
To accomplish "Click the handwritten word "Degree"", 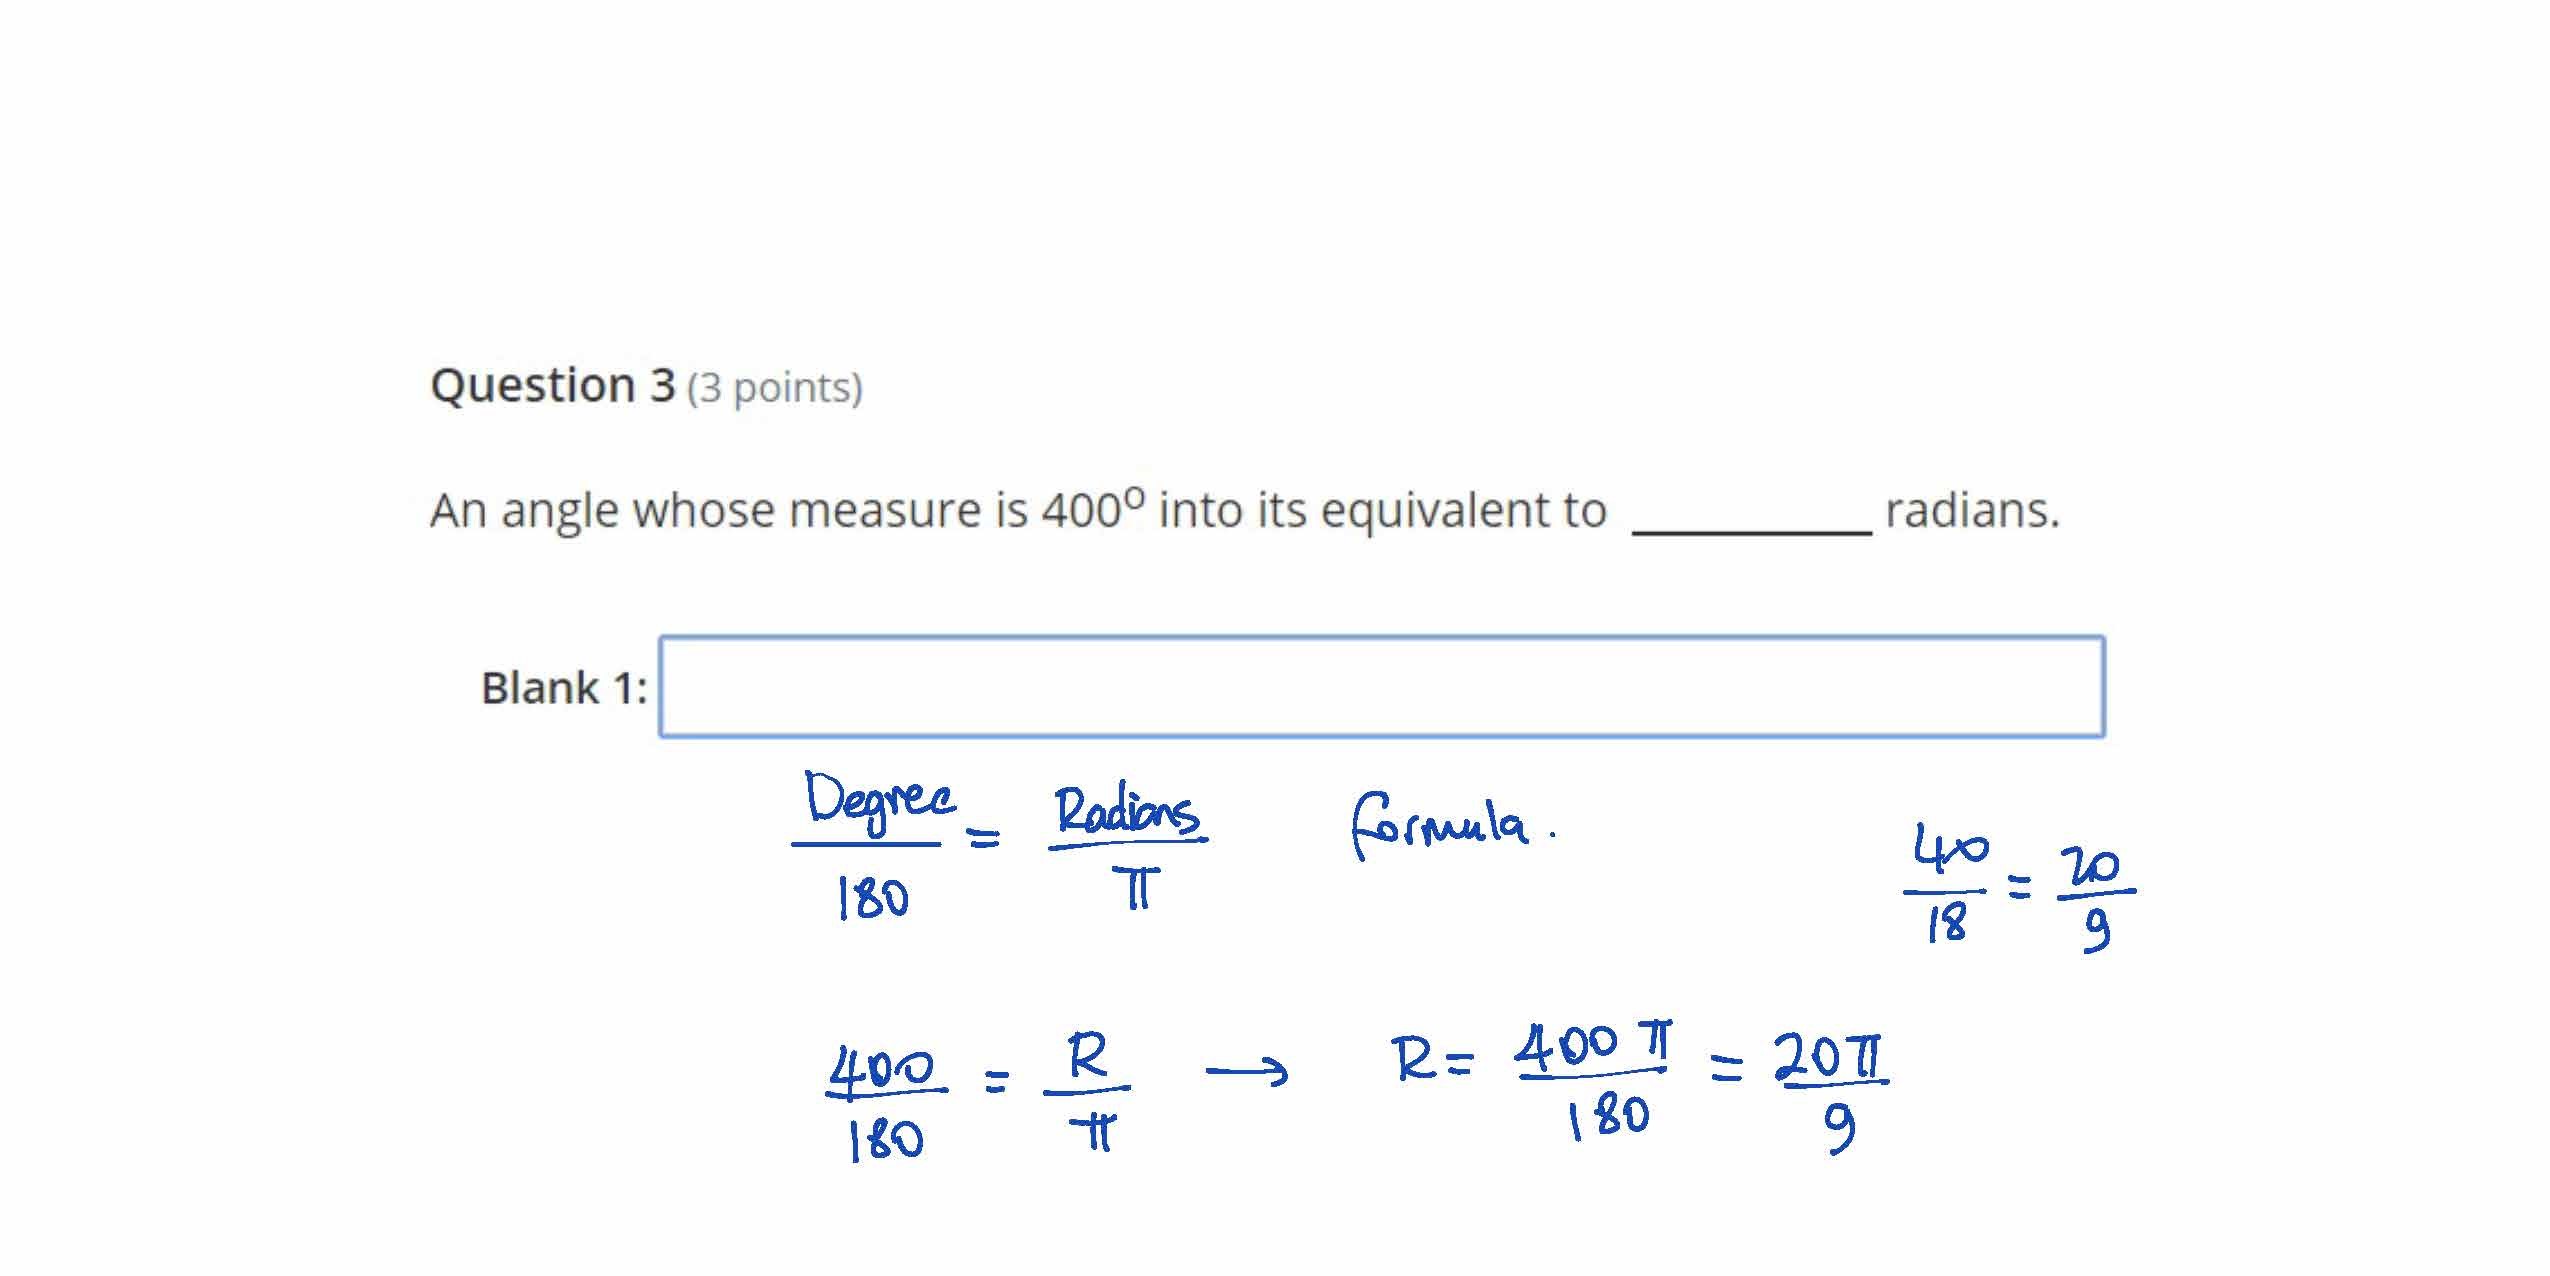I will pos(879,802).
